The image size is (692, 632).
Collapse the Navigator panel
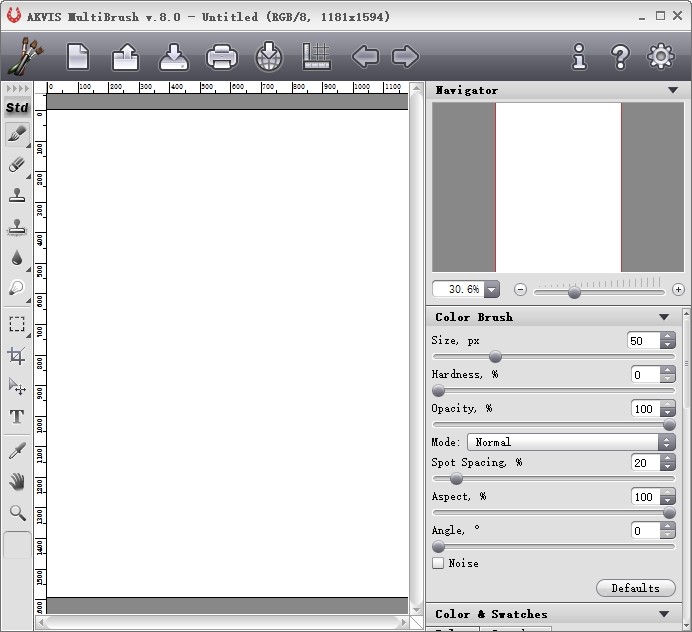(x=673, y=90)
